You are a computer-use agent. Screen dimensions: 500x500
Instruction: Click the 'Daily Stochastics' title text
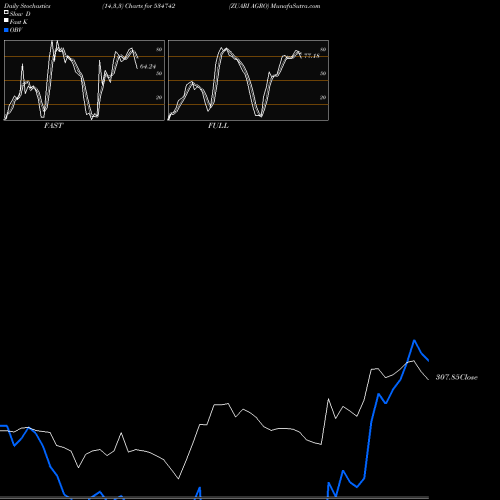click(x=27, y=6)
